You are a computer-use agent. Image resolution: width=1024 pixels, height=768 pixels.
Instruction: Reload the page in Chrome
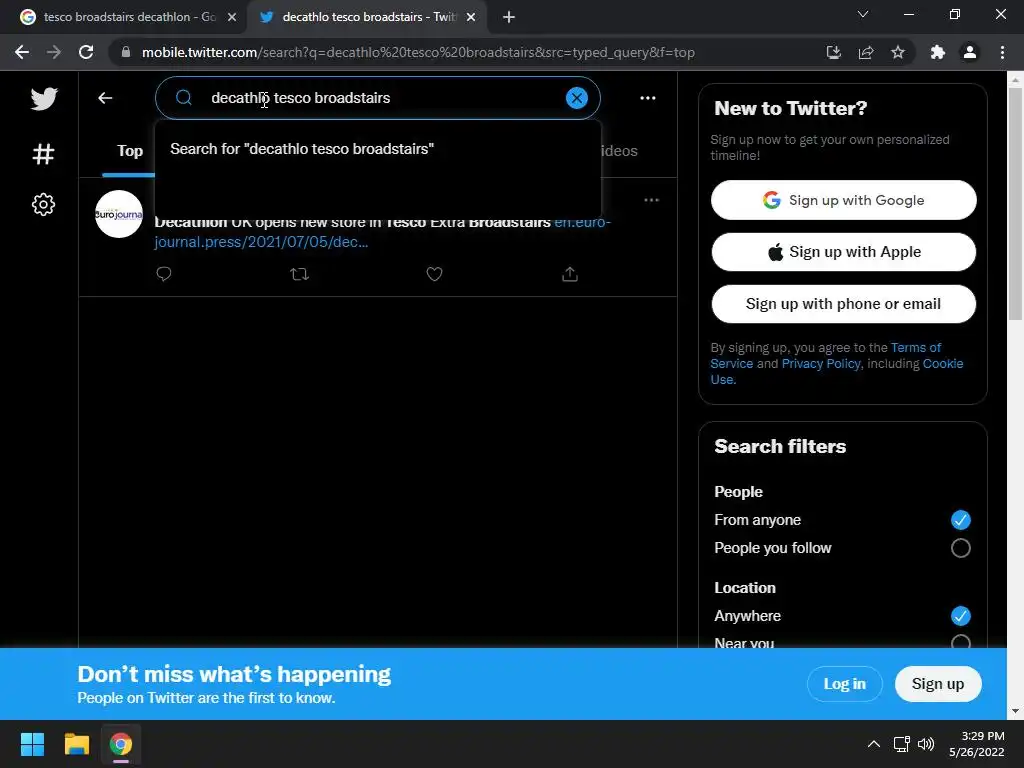click(86, 52)
